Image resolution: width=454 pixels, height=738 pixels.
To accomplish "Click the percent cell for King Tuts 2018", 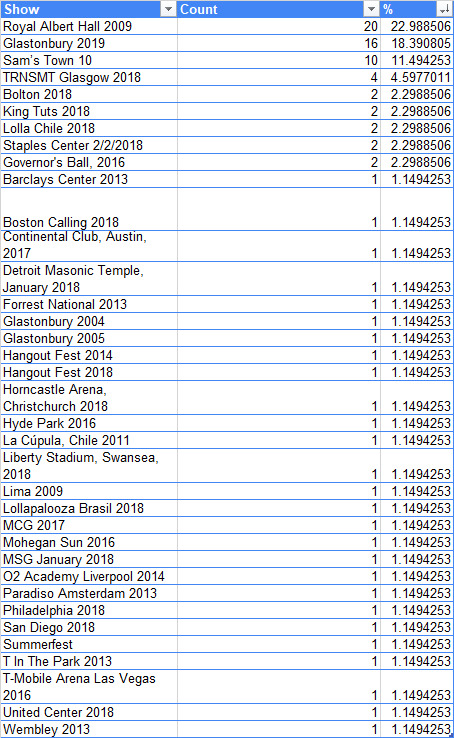I will coord(416,111).
